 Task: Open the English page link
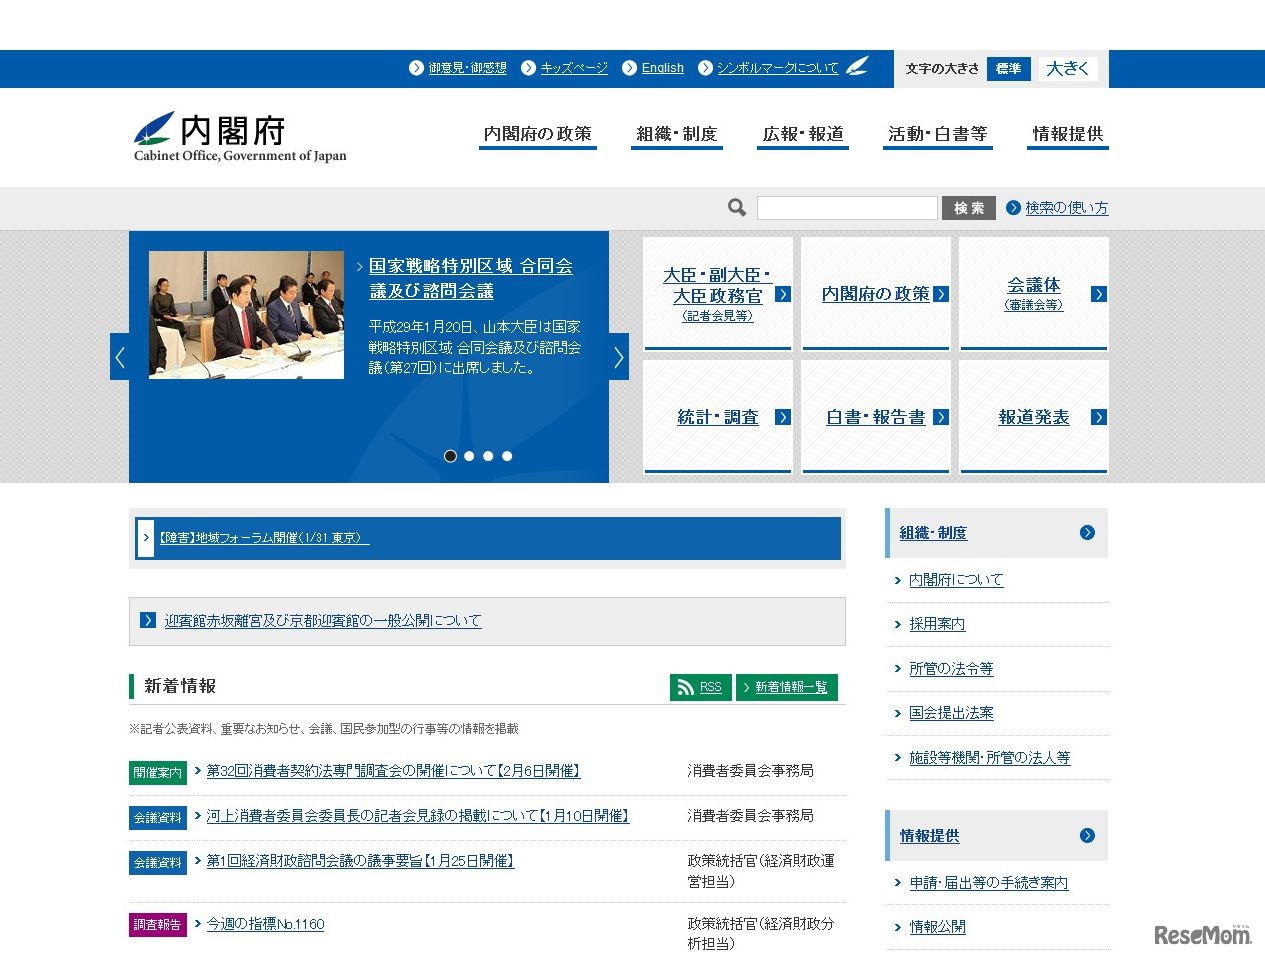coord(662,67)
